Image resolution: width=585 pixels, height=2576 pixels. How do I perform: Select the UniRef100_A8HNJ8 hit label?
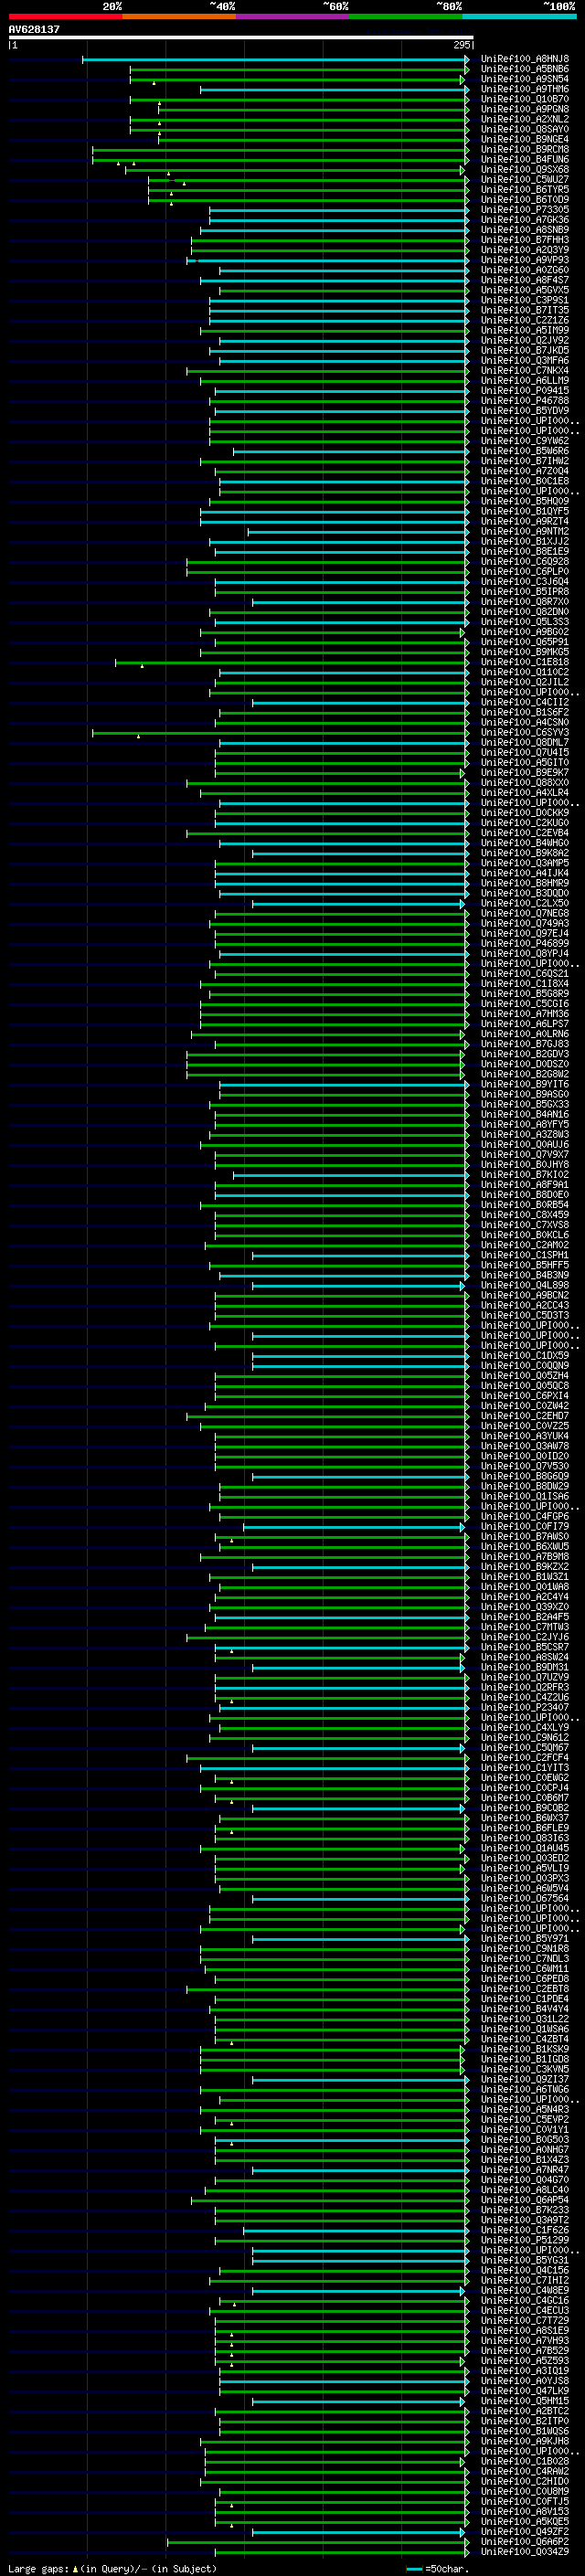(x=525, y=59)
